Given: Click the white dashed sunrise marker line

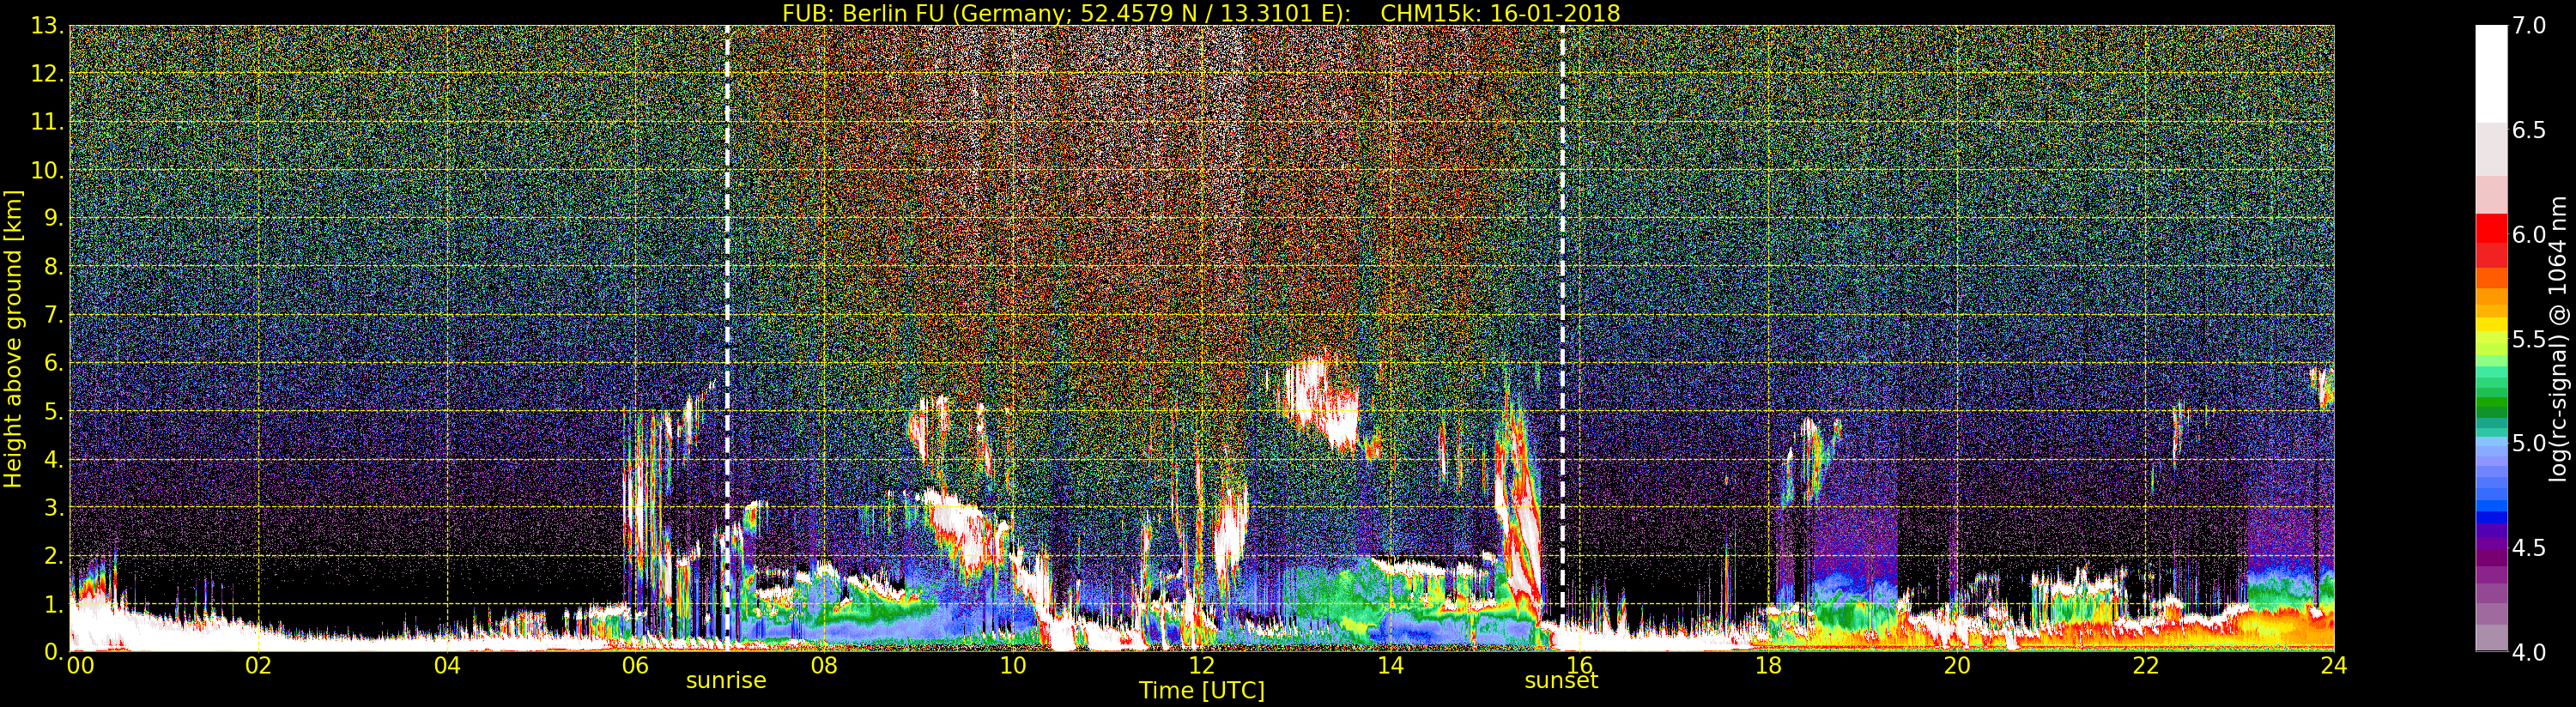Looking at the screenshot, I should 727,338.
